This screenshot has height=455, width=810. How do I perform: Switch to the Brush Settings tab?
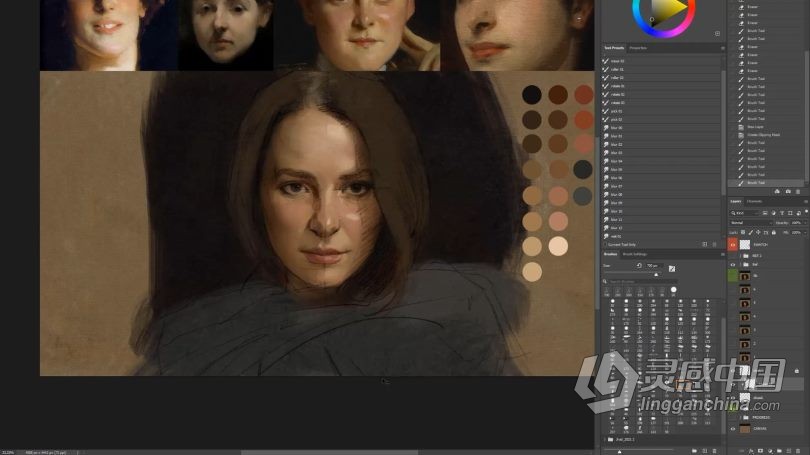pyautogui.click(x=635, y=254)
